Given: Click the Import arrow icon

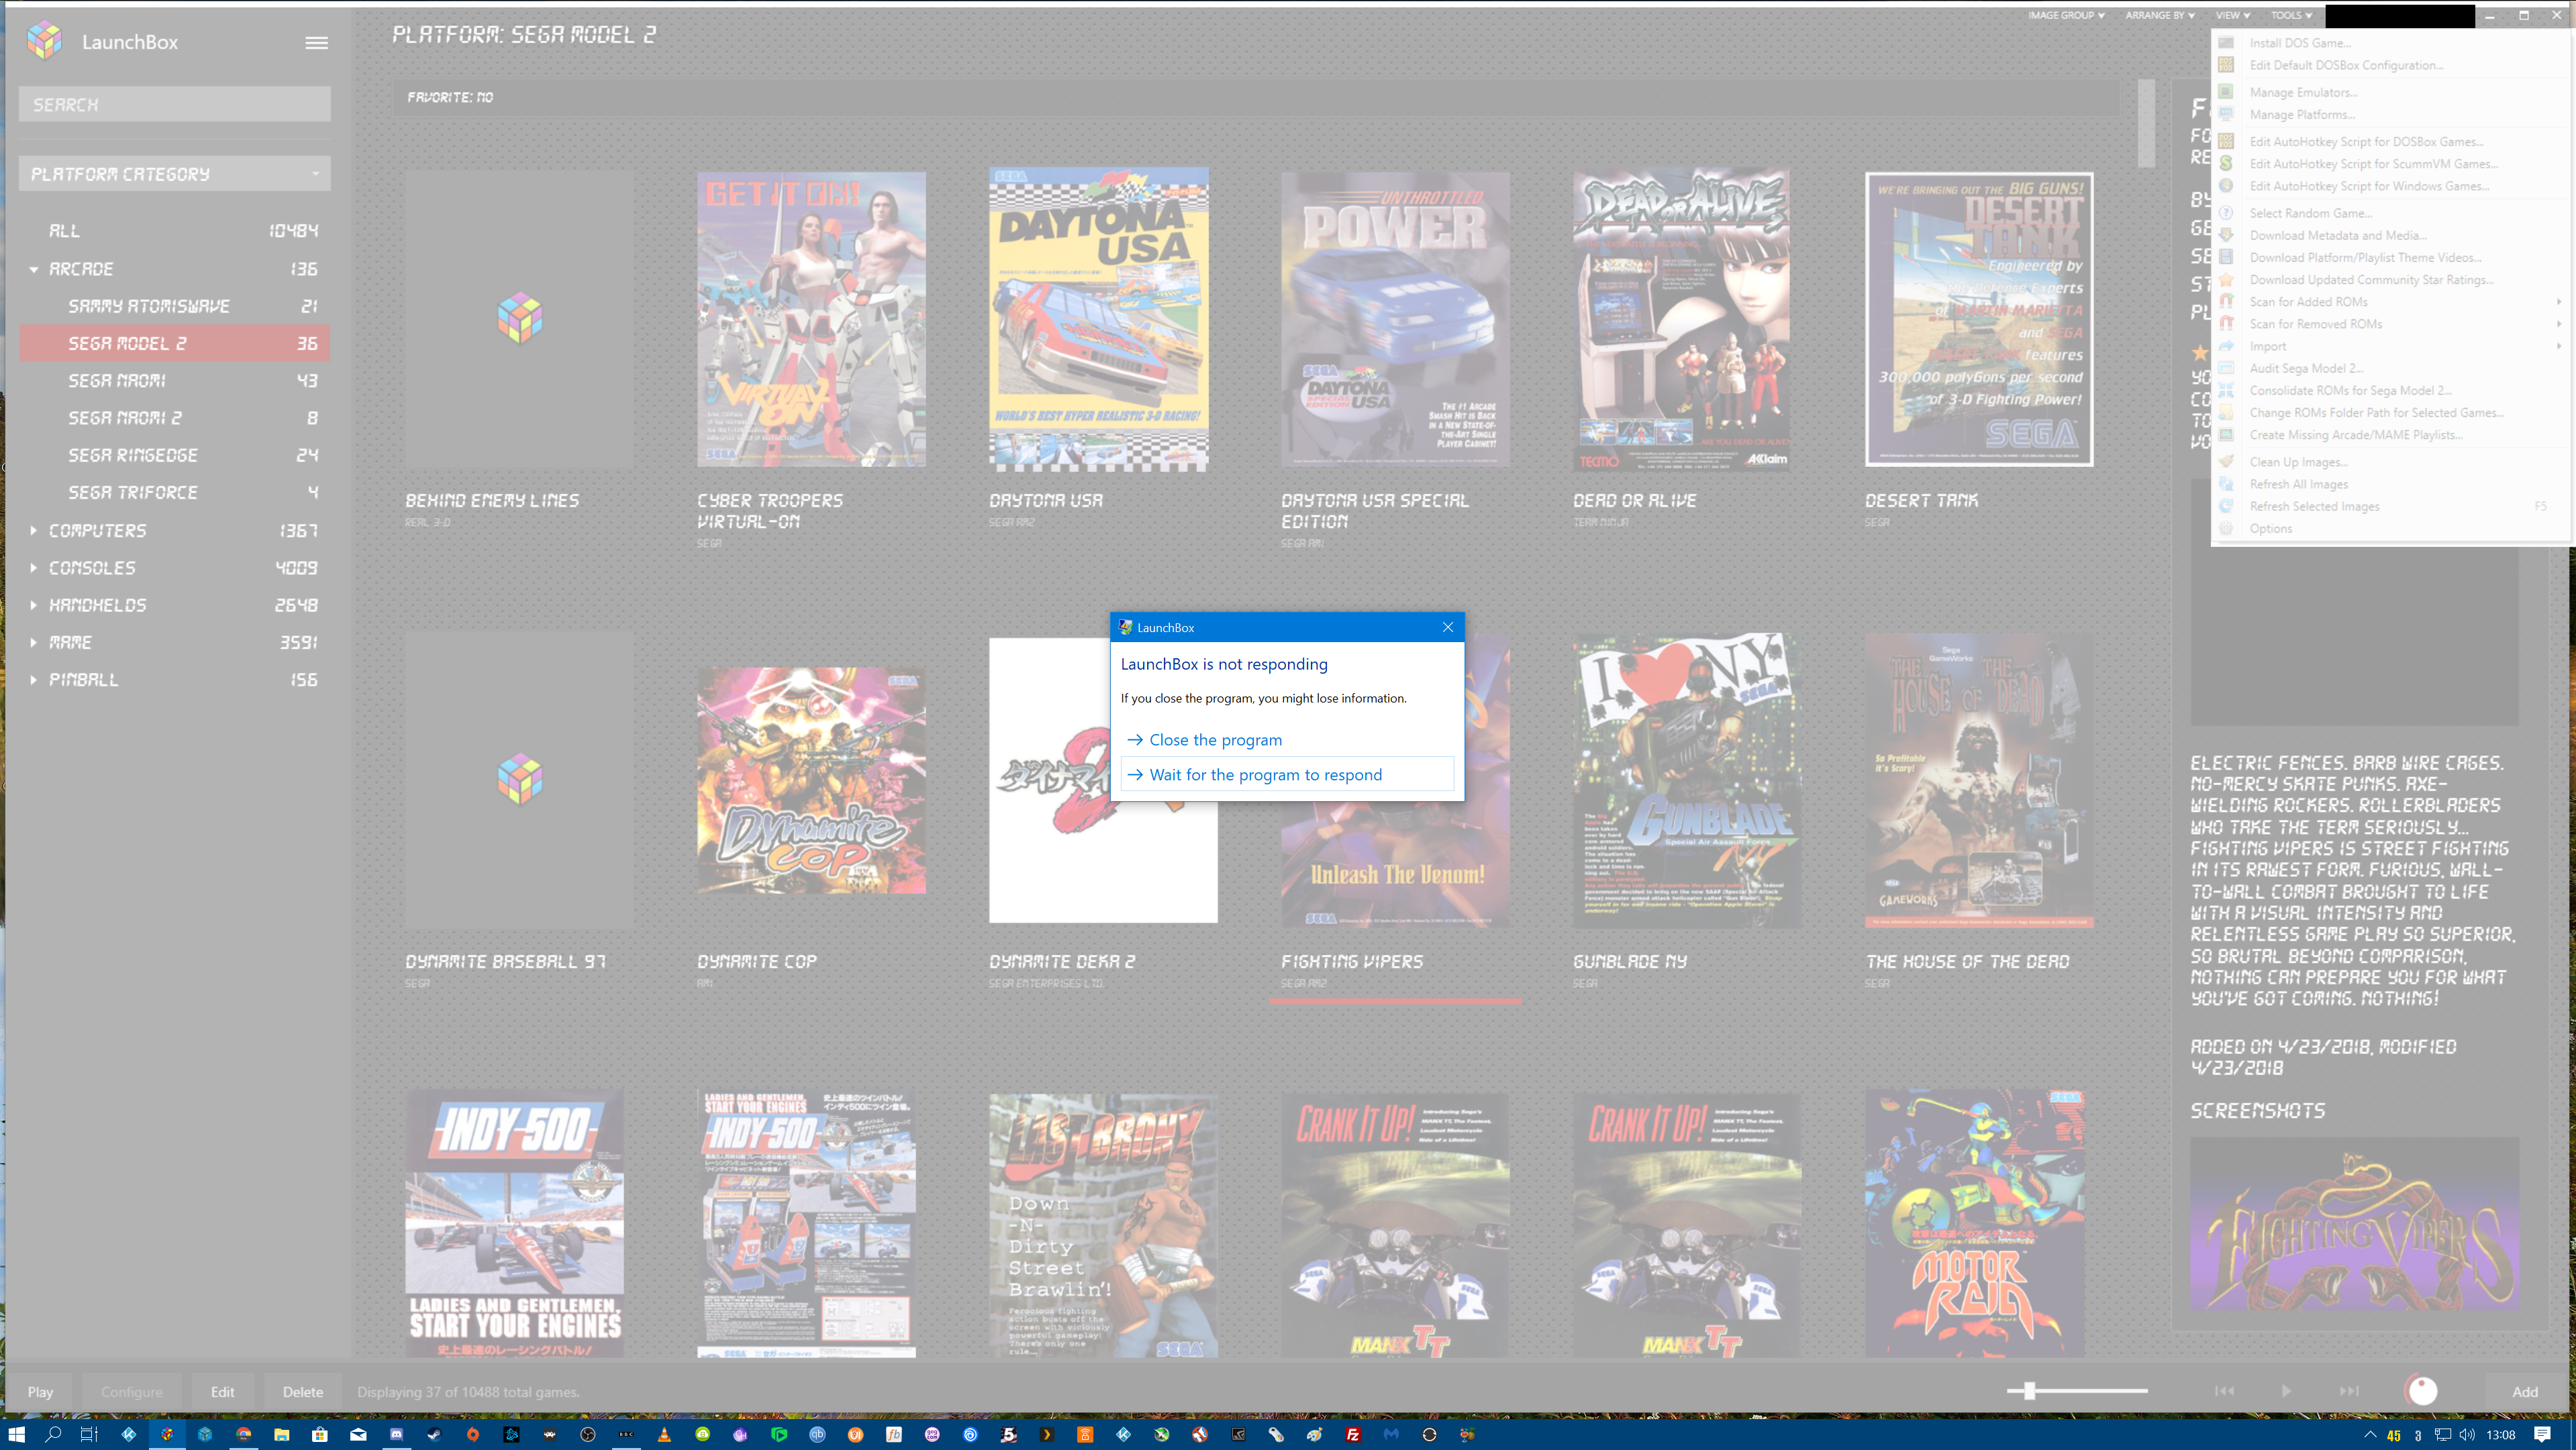Looking at the screenshot, I should click(x=2226, y=346).
